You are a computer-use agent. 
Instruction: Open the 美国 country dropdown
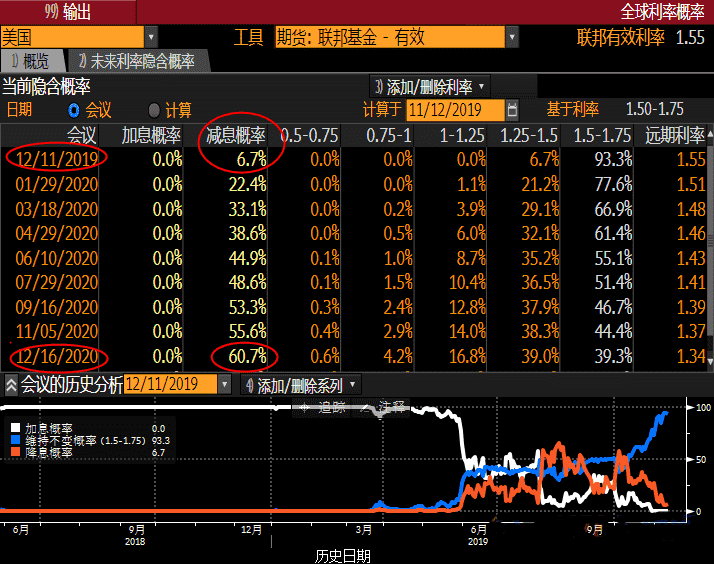[x=150, y=38]
